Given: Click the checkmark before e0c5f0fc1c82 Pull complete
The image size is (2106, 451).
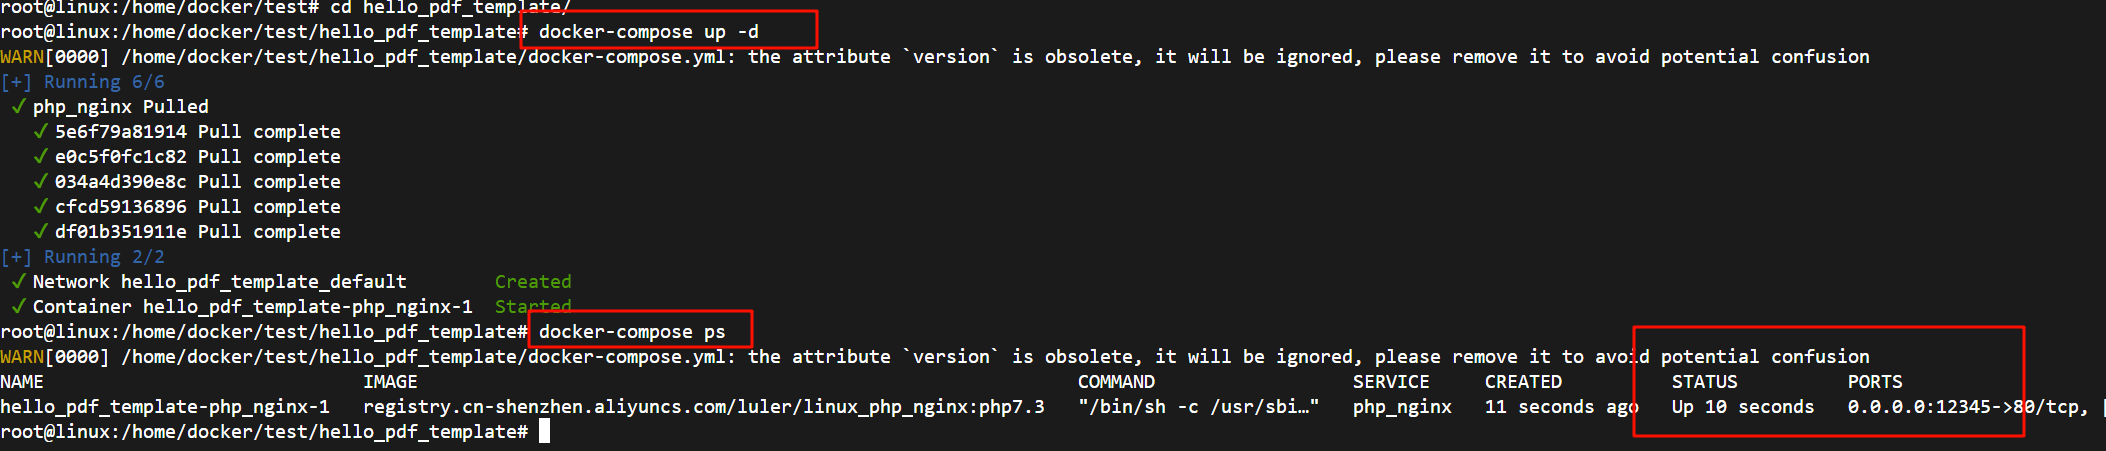Looking at the screenshot, I should (40, 156).
